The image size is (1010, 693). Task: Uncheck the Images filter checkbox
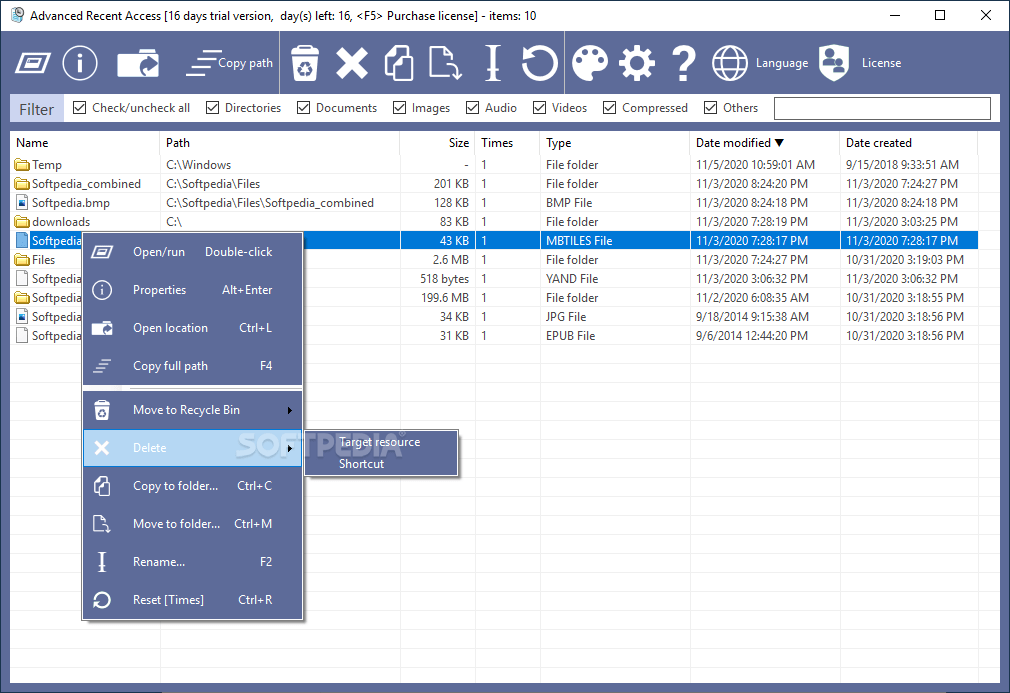pos(399,108)
